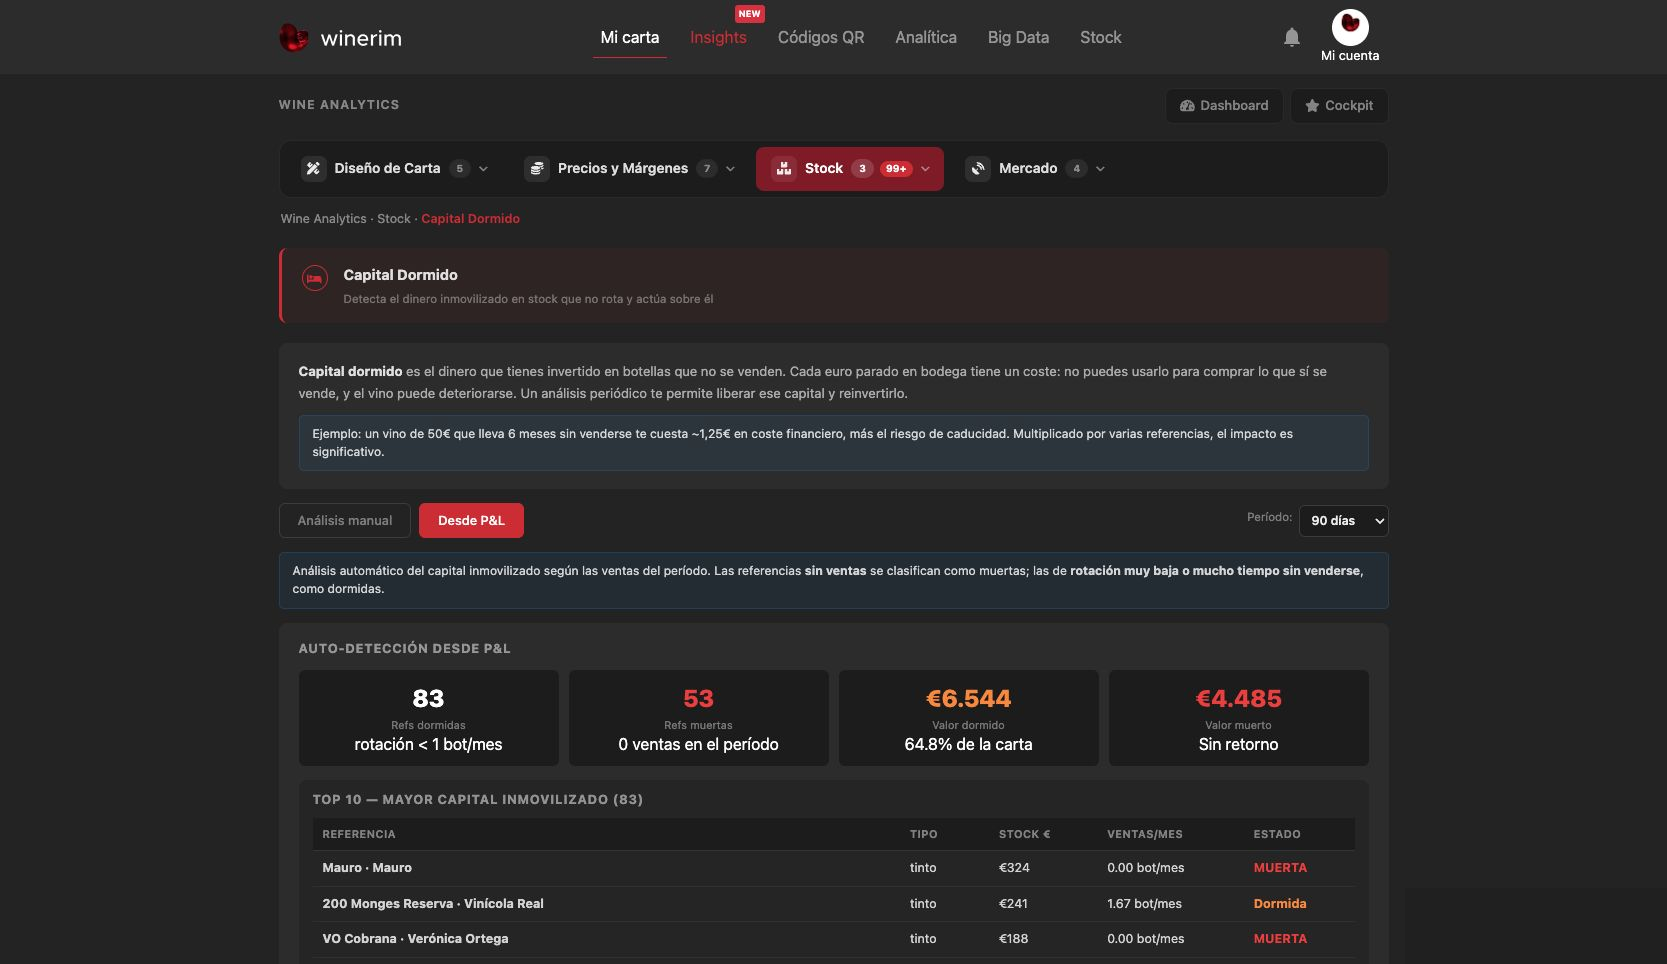Click the 99+ red badge on Stock
1667x964 pixels.
pos(896,169)
